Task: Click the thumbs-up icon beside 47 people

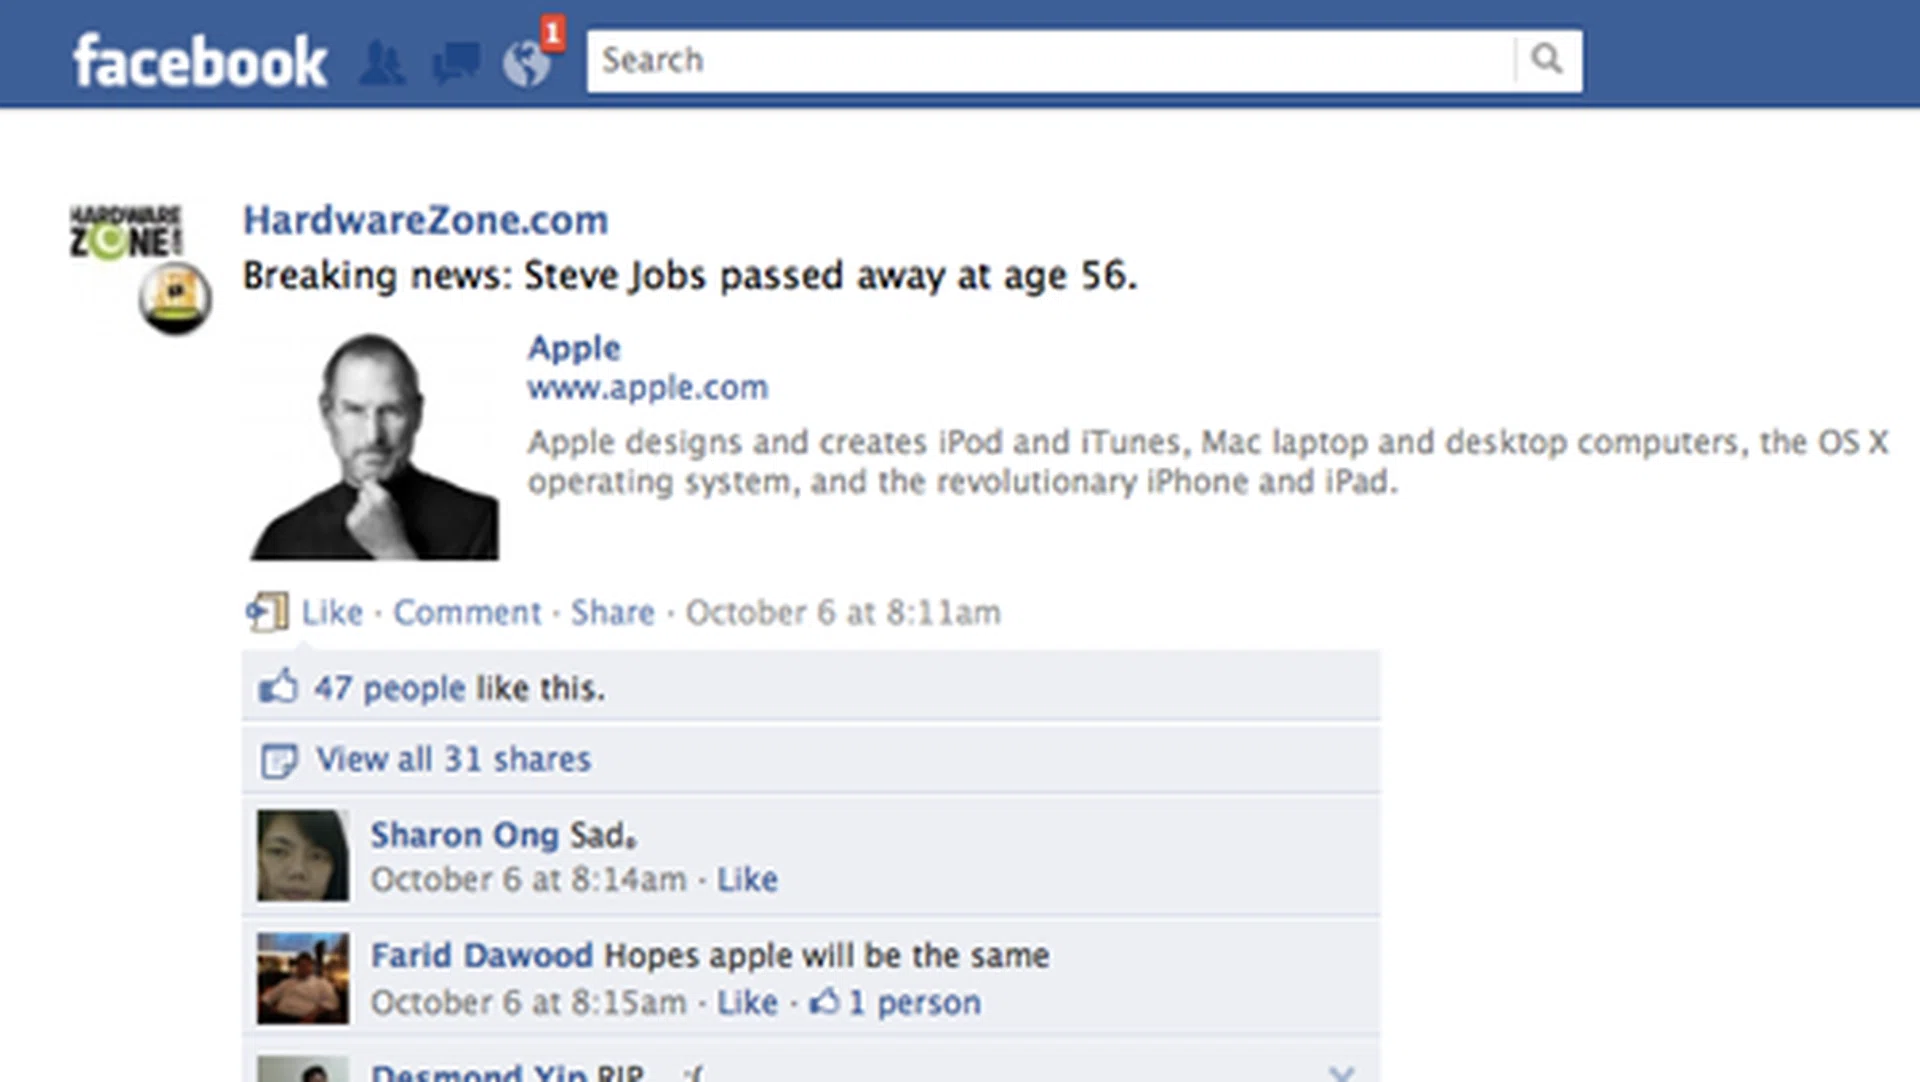Action: pos(278,688)
